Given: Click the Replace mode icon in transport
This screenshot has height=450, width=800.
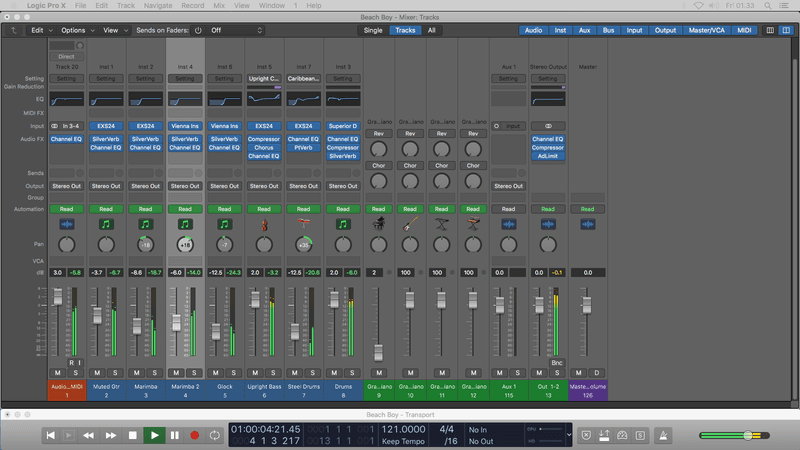Looking at the screenshot, I should click(586, 435).
